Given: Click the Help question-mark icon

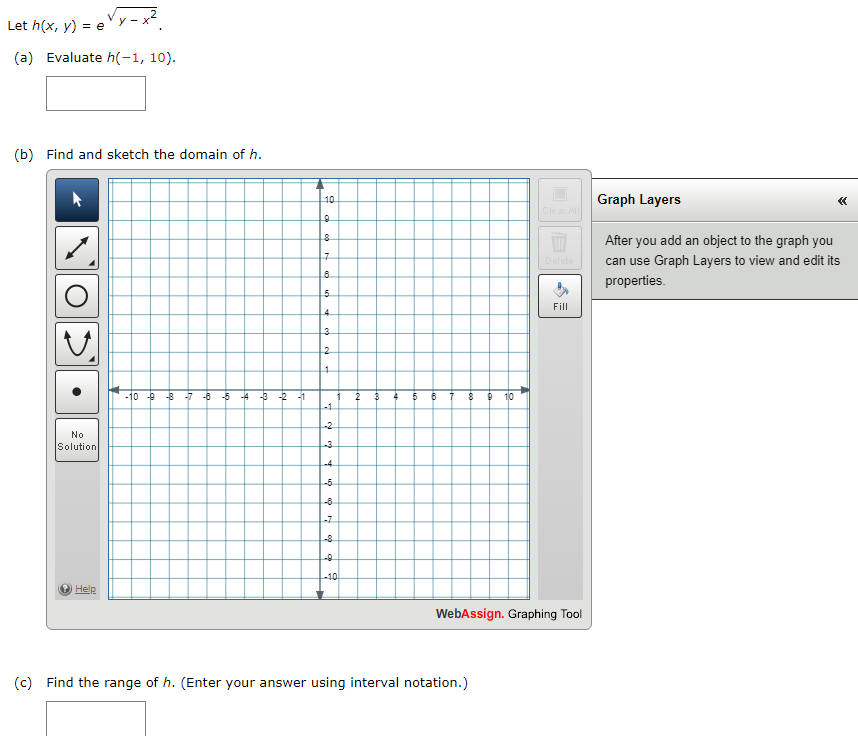Looking at the screenshot, I should (x=65, y=588).
